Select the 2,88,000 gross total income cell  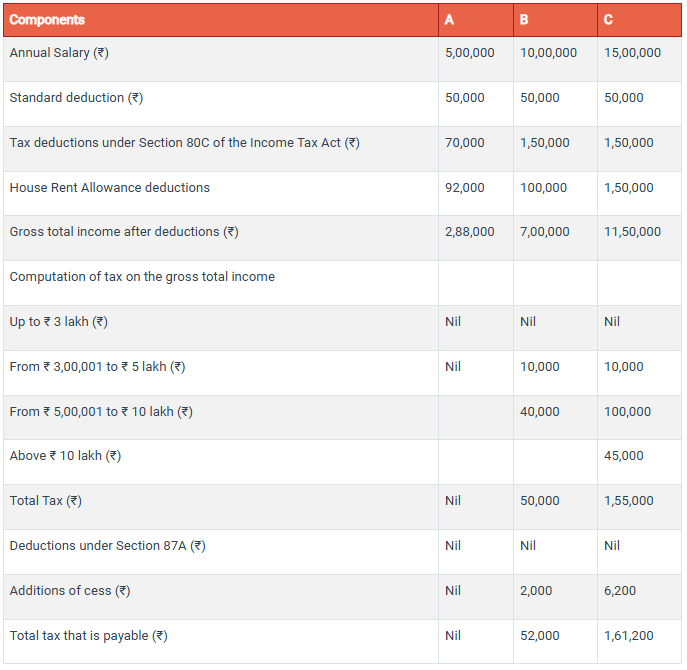469,232
